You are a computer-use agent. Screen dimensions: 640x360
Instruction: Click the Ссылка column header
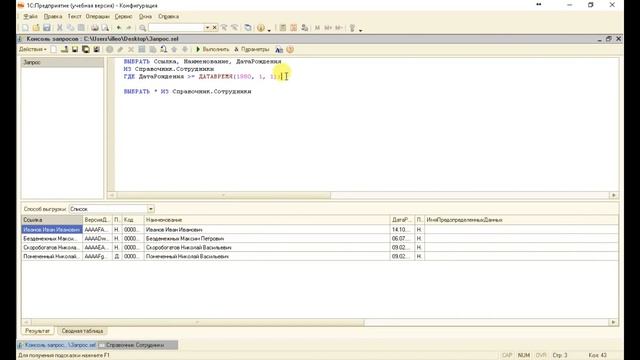point(52,220)
